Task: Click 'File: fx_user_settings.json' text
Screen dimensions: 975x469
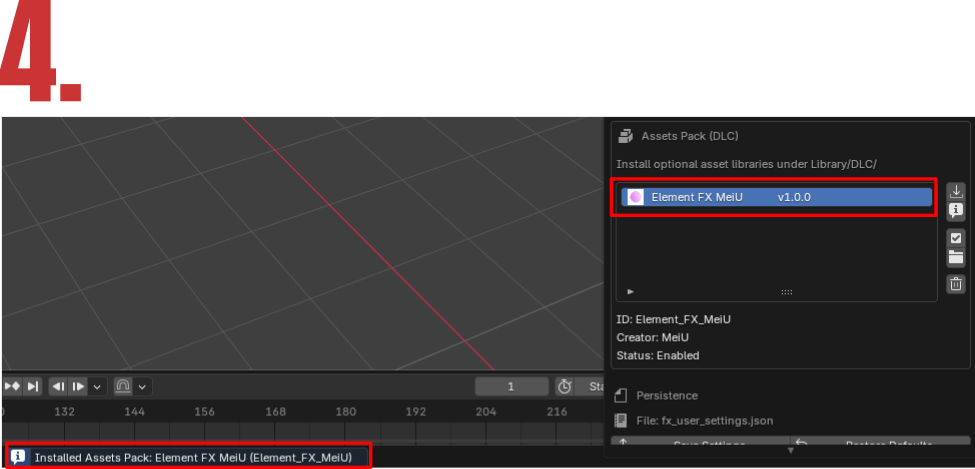Action: pyautogui.click(x=705, y=421)
